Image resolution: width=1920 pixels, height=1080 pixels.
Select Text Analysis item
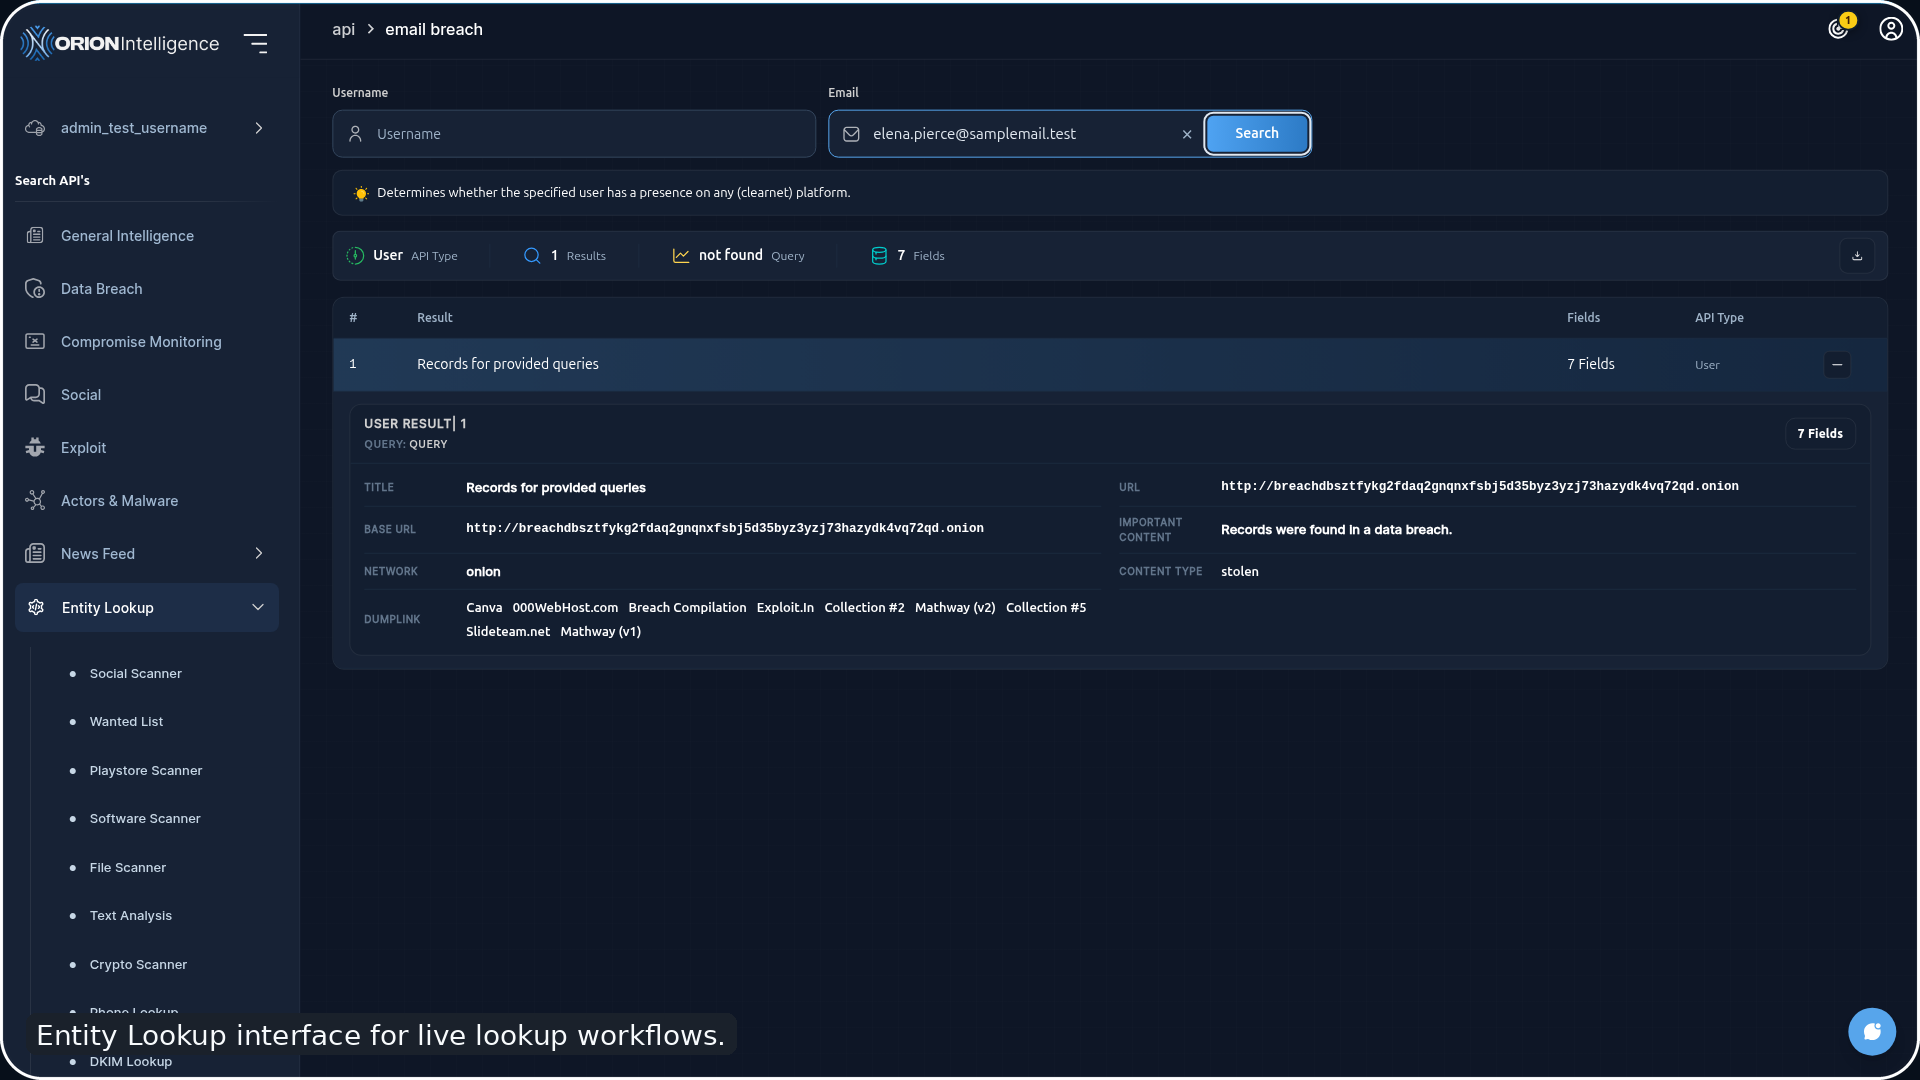(131, 916)
